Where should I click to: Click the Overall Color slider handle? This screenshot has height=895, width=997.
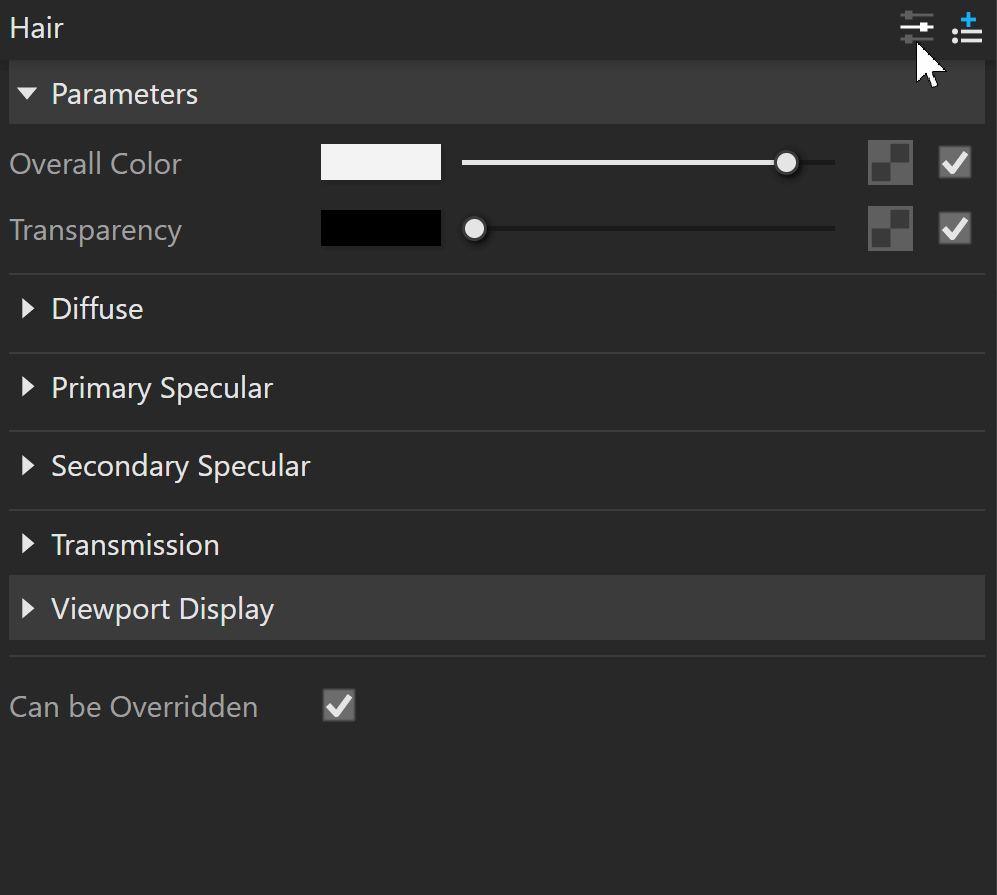pos(787,162)
